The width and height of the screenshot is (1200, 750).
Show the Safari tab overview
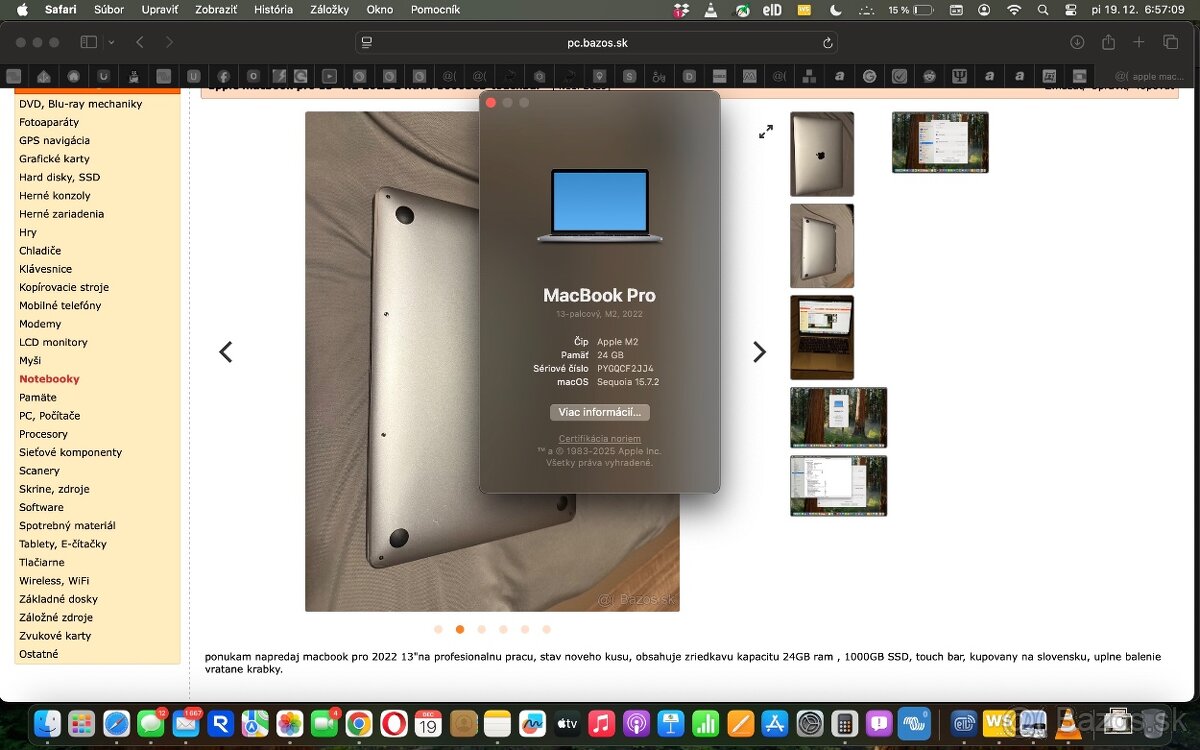pos(1170,42)
